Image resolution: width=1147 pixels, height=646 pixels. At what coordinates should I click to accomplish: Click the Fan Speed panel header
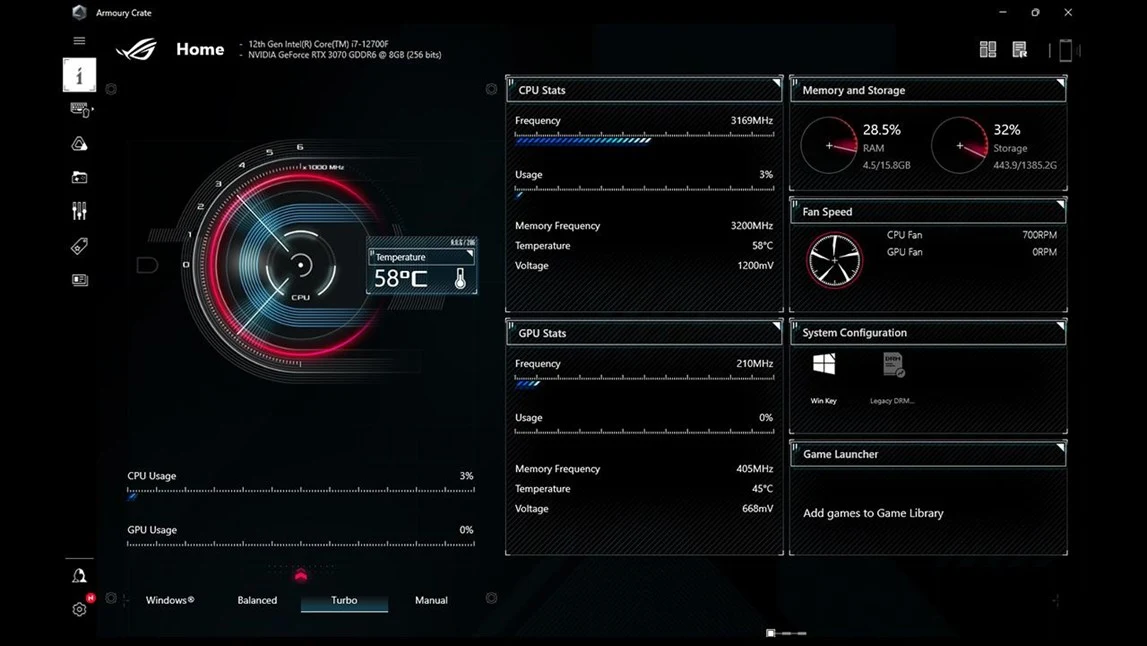(x=928, y=211)
